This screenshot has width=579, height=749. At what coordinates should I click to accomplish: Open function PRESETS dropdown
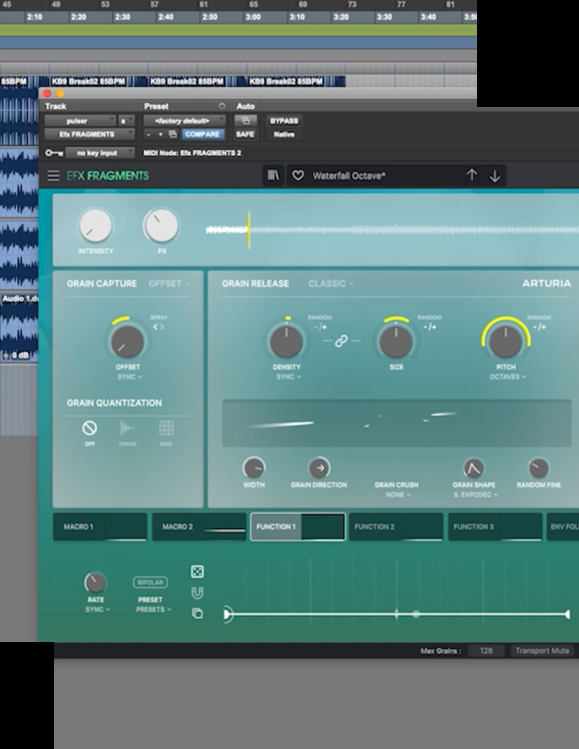click(x=153, y=610)
